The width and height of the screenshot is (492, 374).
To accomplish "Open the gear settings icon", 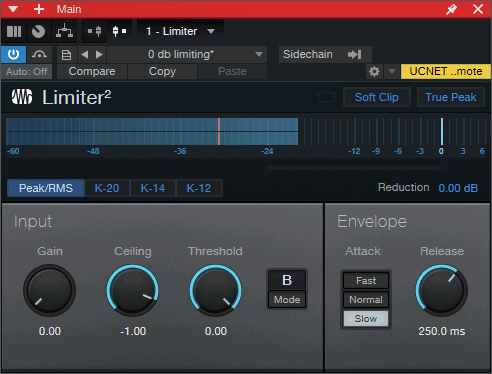I will 374,71.
